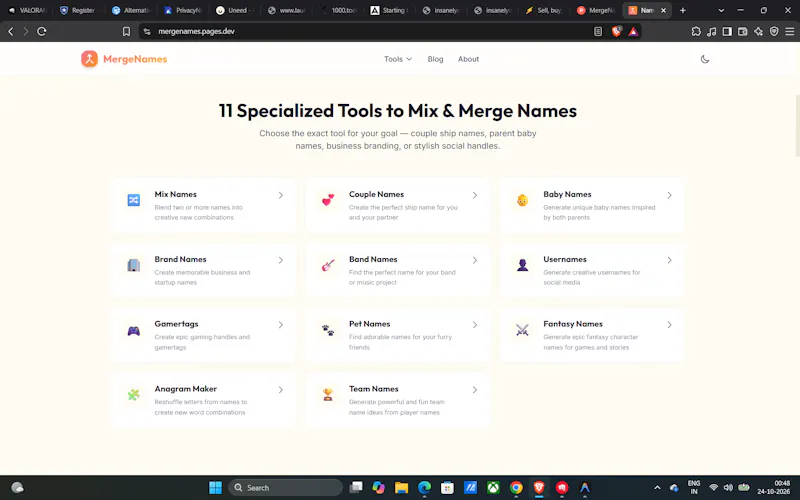800x500 pixels.
Task: Select the Gamertags title link
Action: click(x=177, y=324)
